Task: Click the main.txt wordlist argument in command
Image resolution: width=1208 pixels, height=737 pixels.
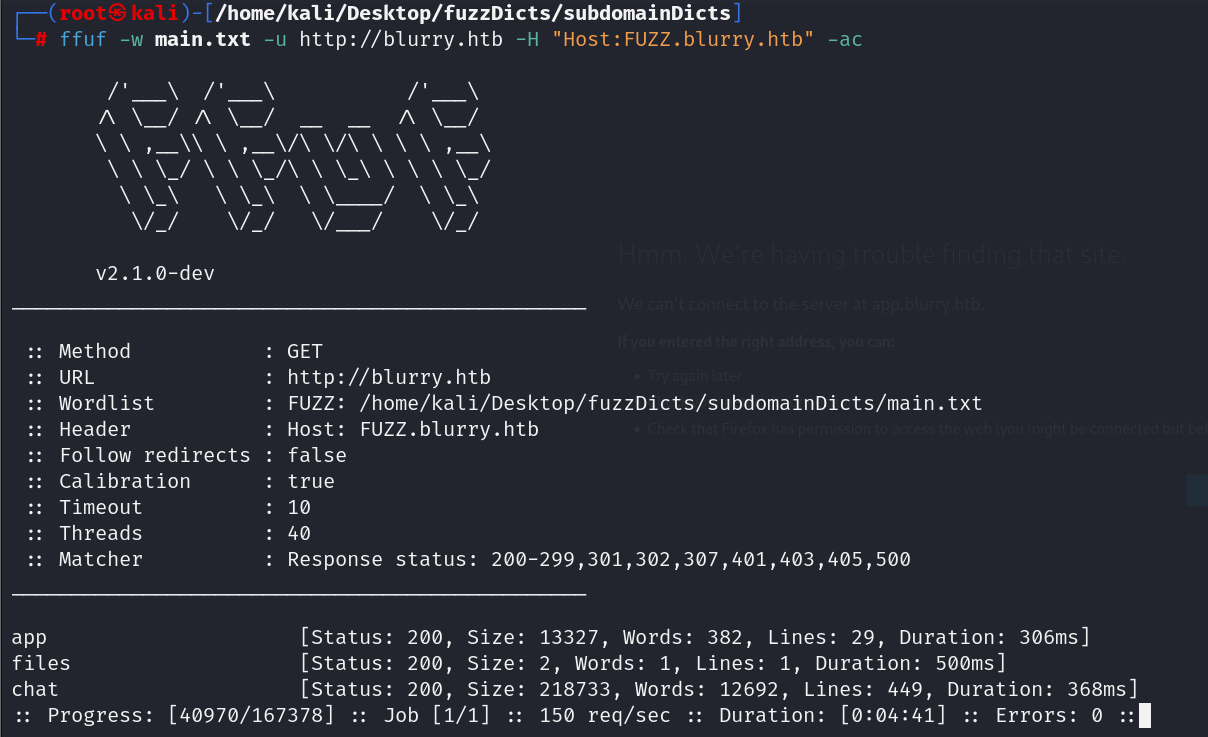Action: tap(203, 41)
